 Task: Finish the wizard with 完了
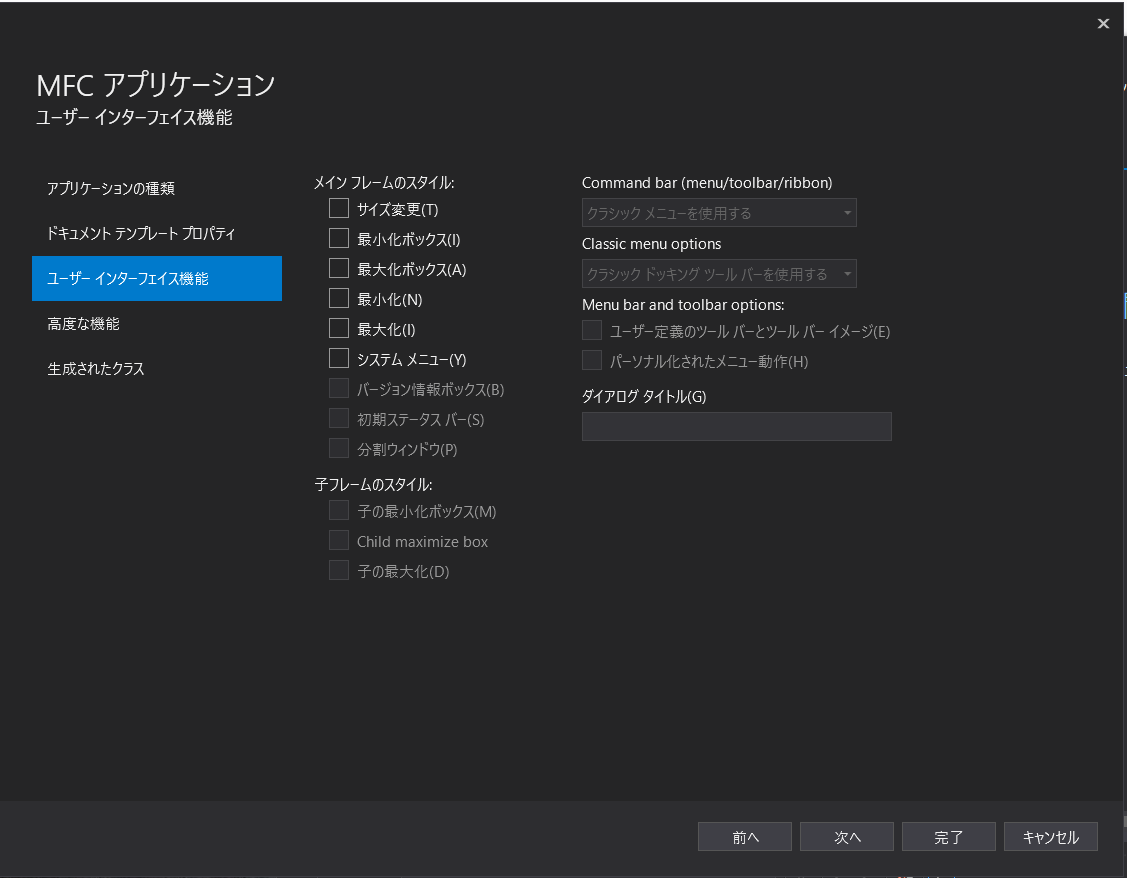pyautogui.click(x=949, y=837)
